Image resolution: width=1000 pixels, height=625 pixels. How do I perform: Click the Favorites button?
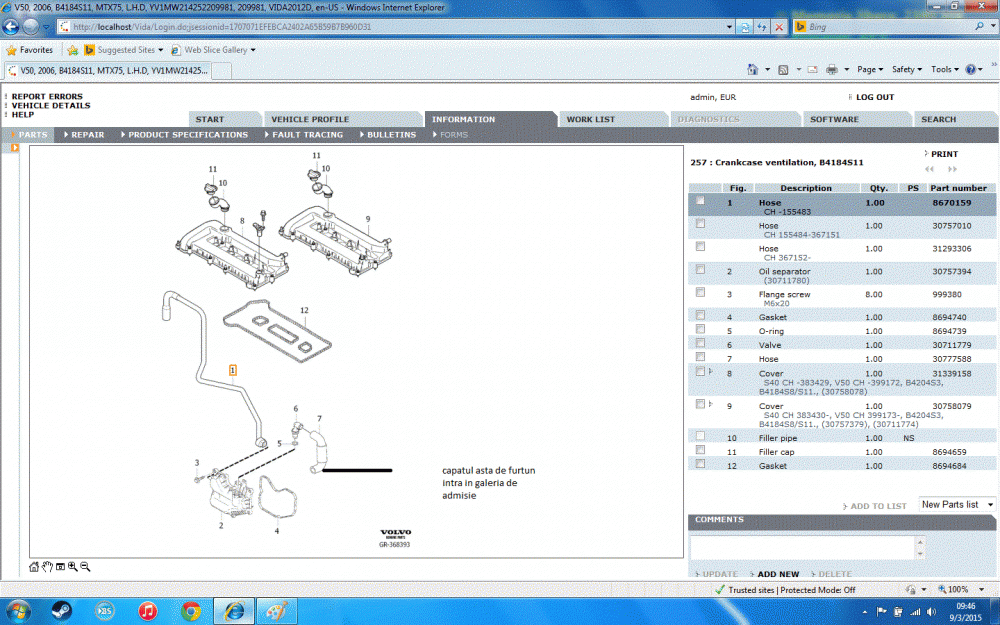coord(29,50)
